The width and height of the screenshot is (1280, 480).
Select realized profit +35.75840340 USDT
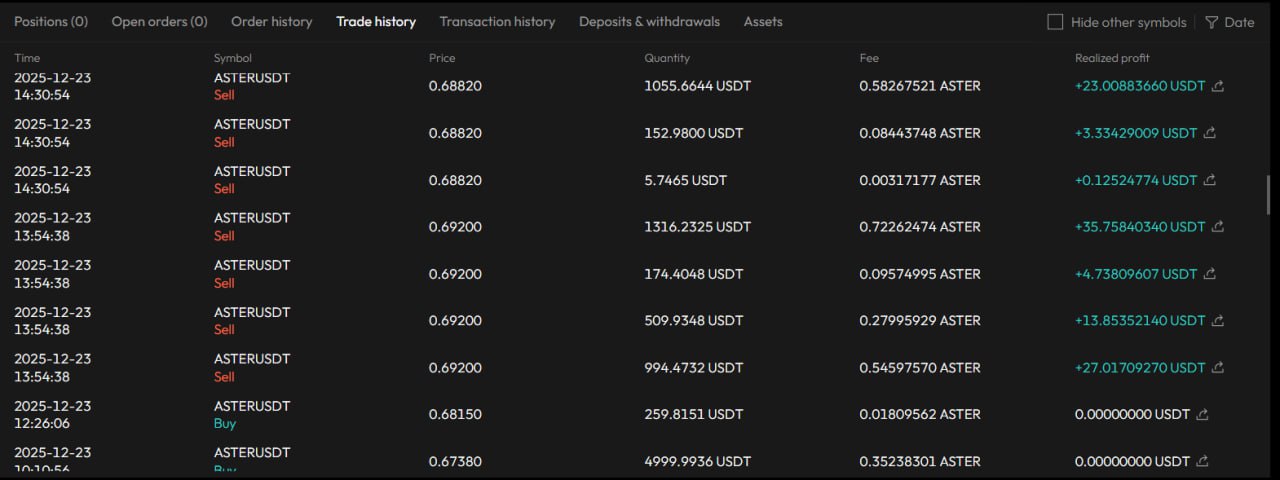[1140, 227]
